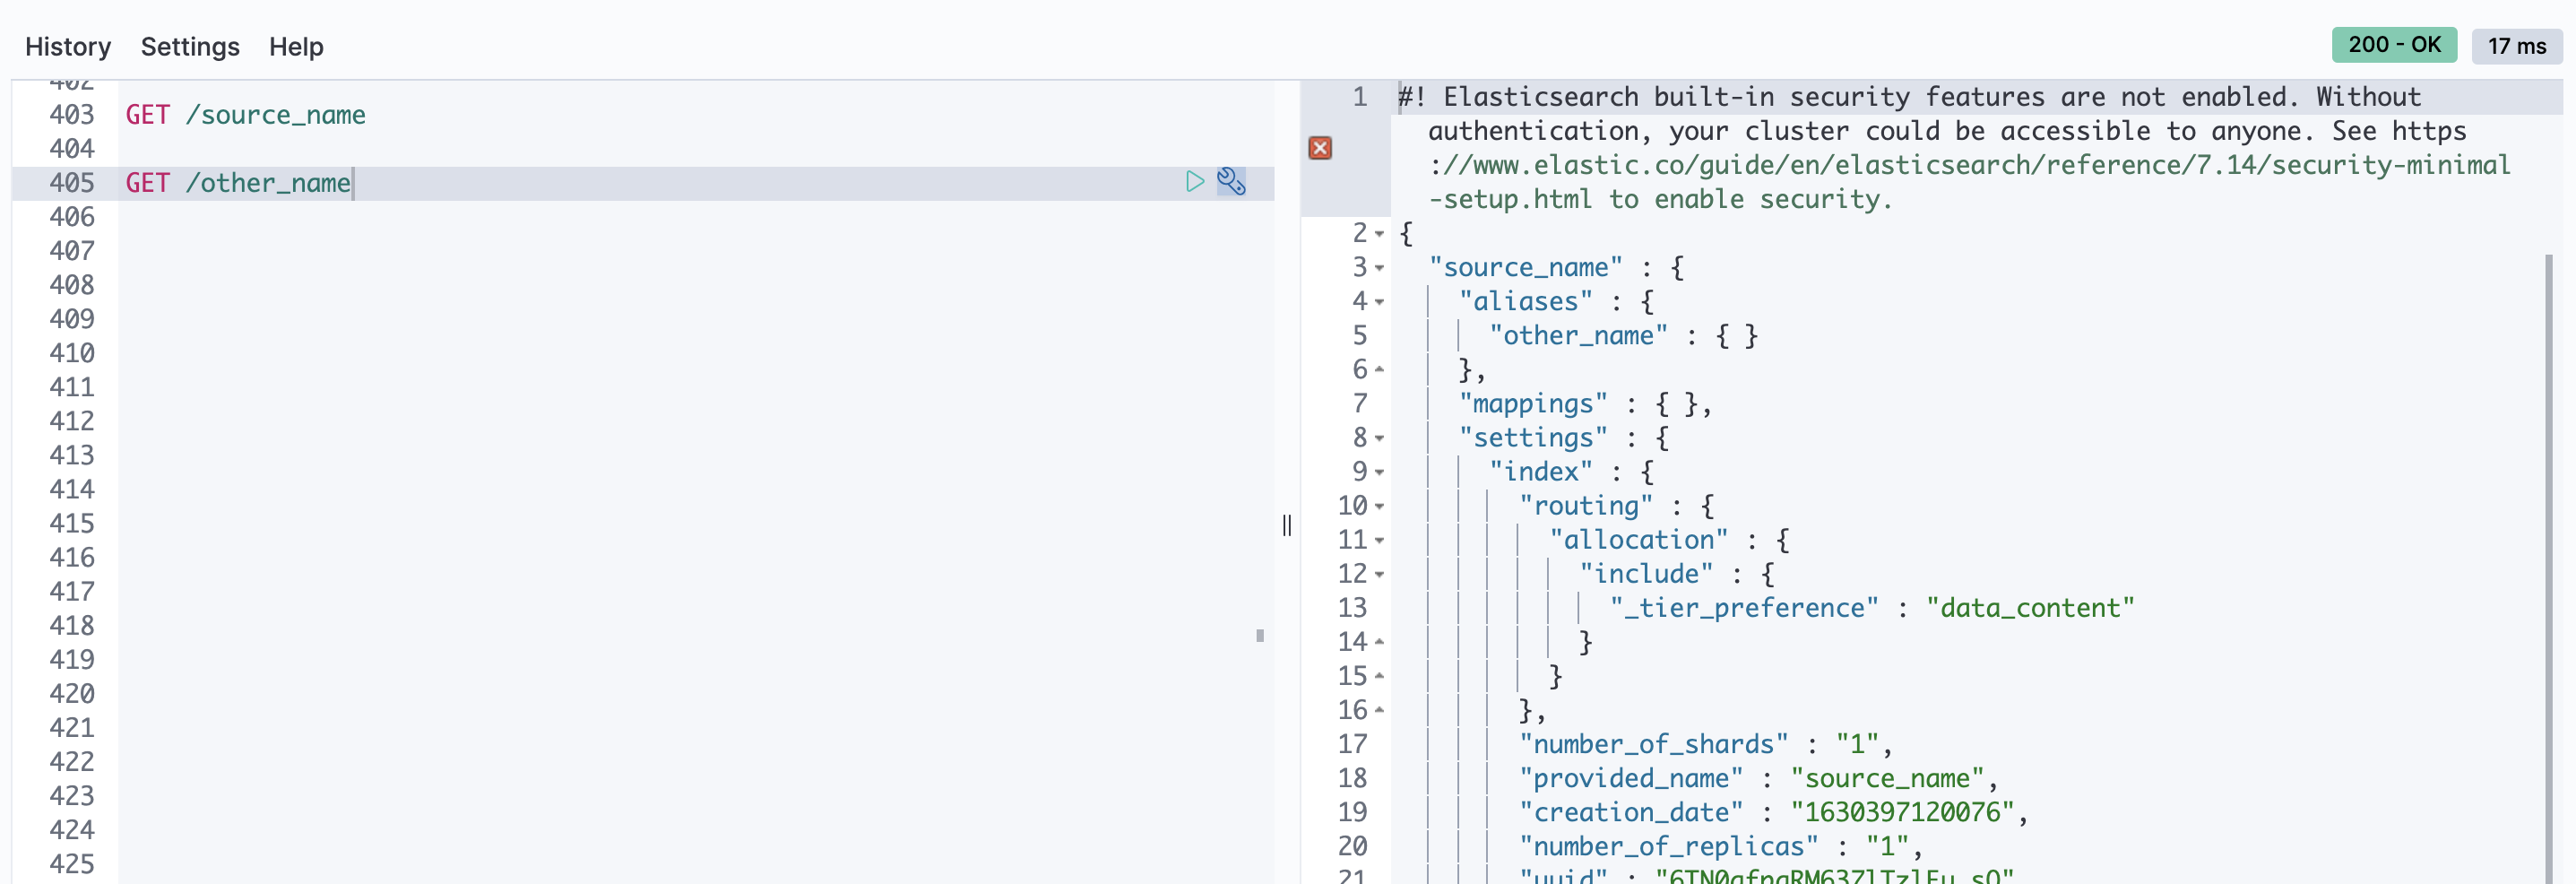Click the "number_of_shards" key
Image resolution: width=2576 pixels, height=884 pixels.
point(1654,744)
